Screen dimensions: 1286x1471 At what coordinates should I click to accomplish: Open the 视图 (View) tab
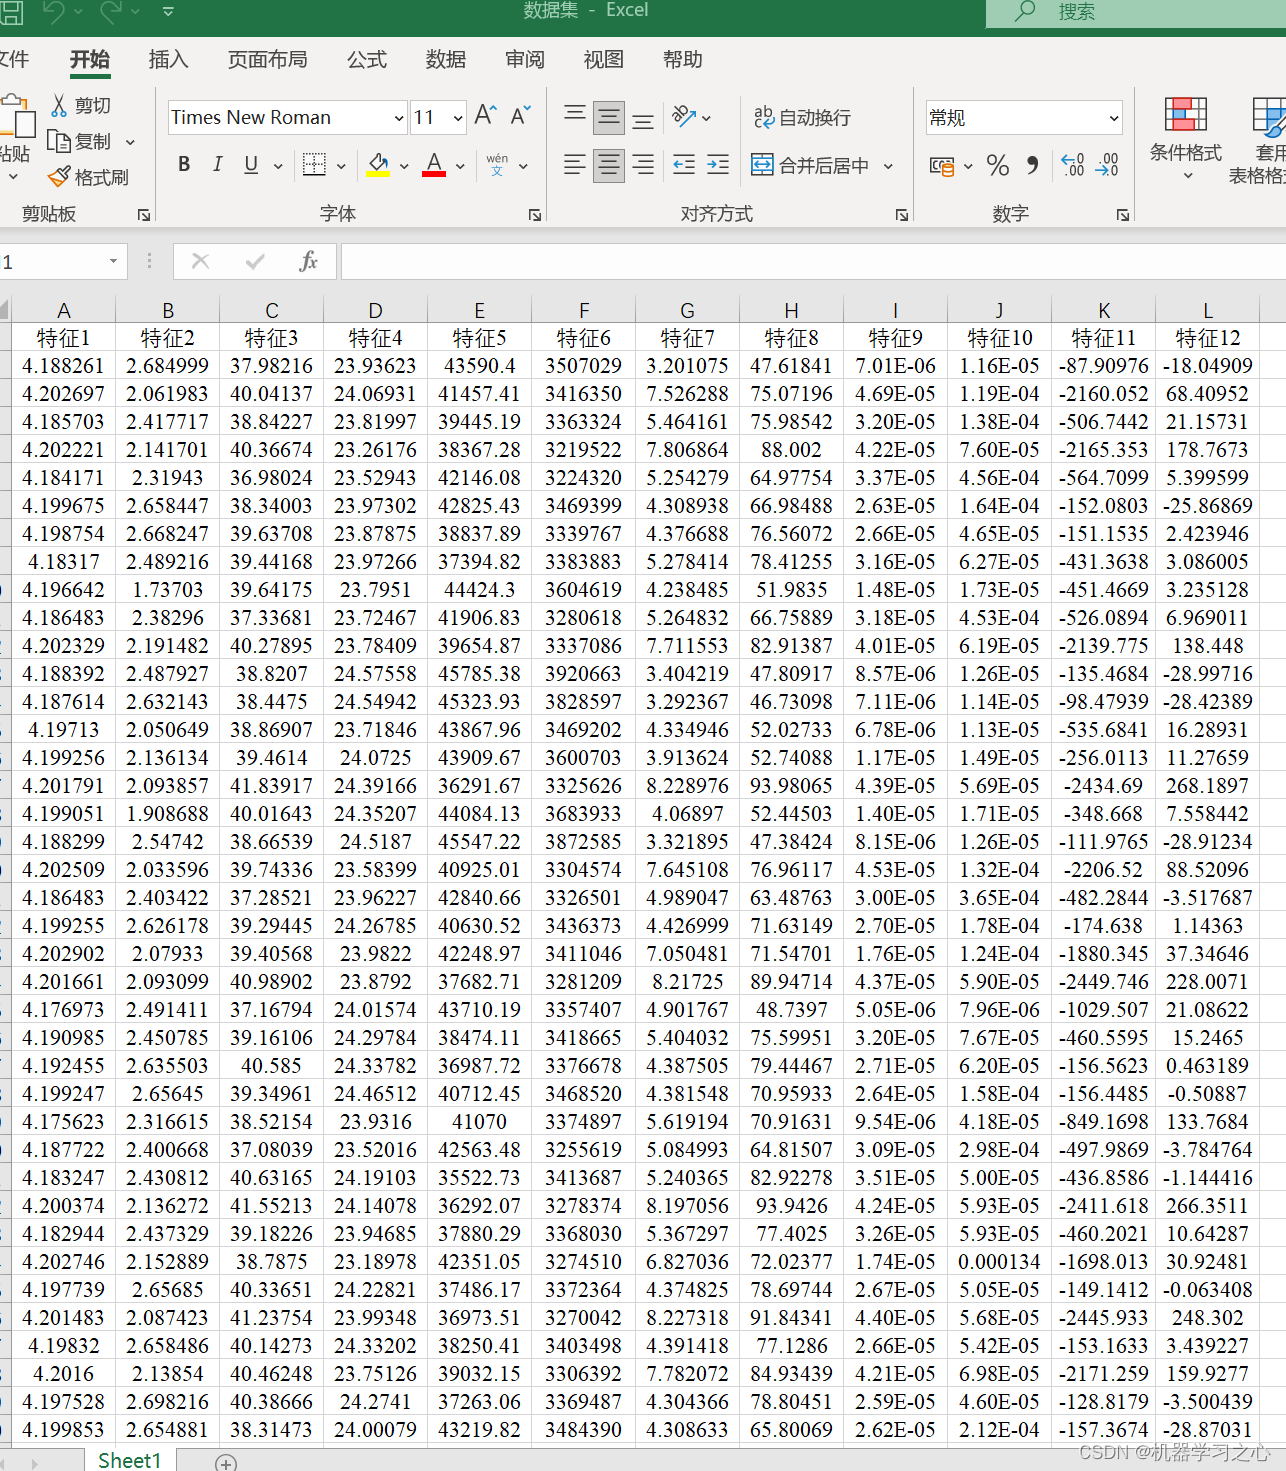[604, 59]
